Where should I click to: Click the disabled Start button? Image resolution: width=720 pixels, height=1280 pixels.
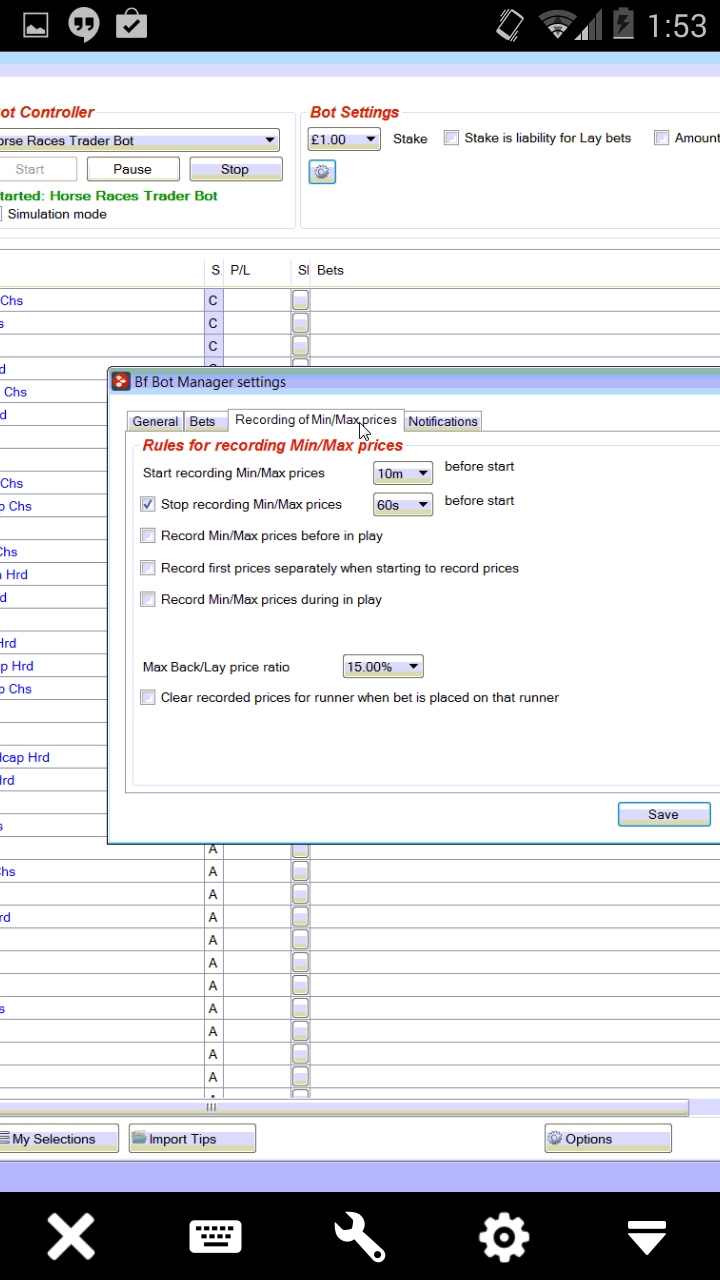(38, 169)
